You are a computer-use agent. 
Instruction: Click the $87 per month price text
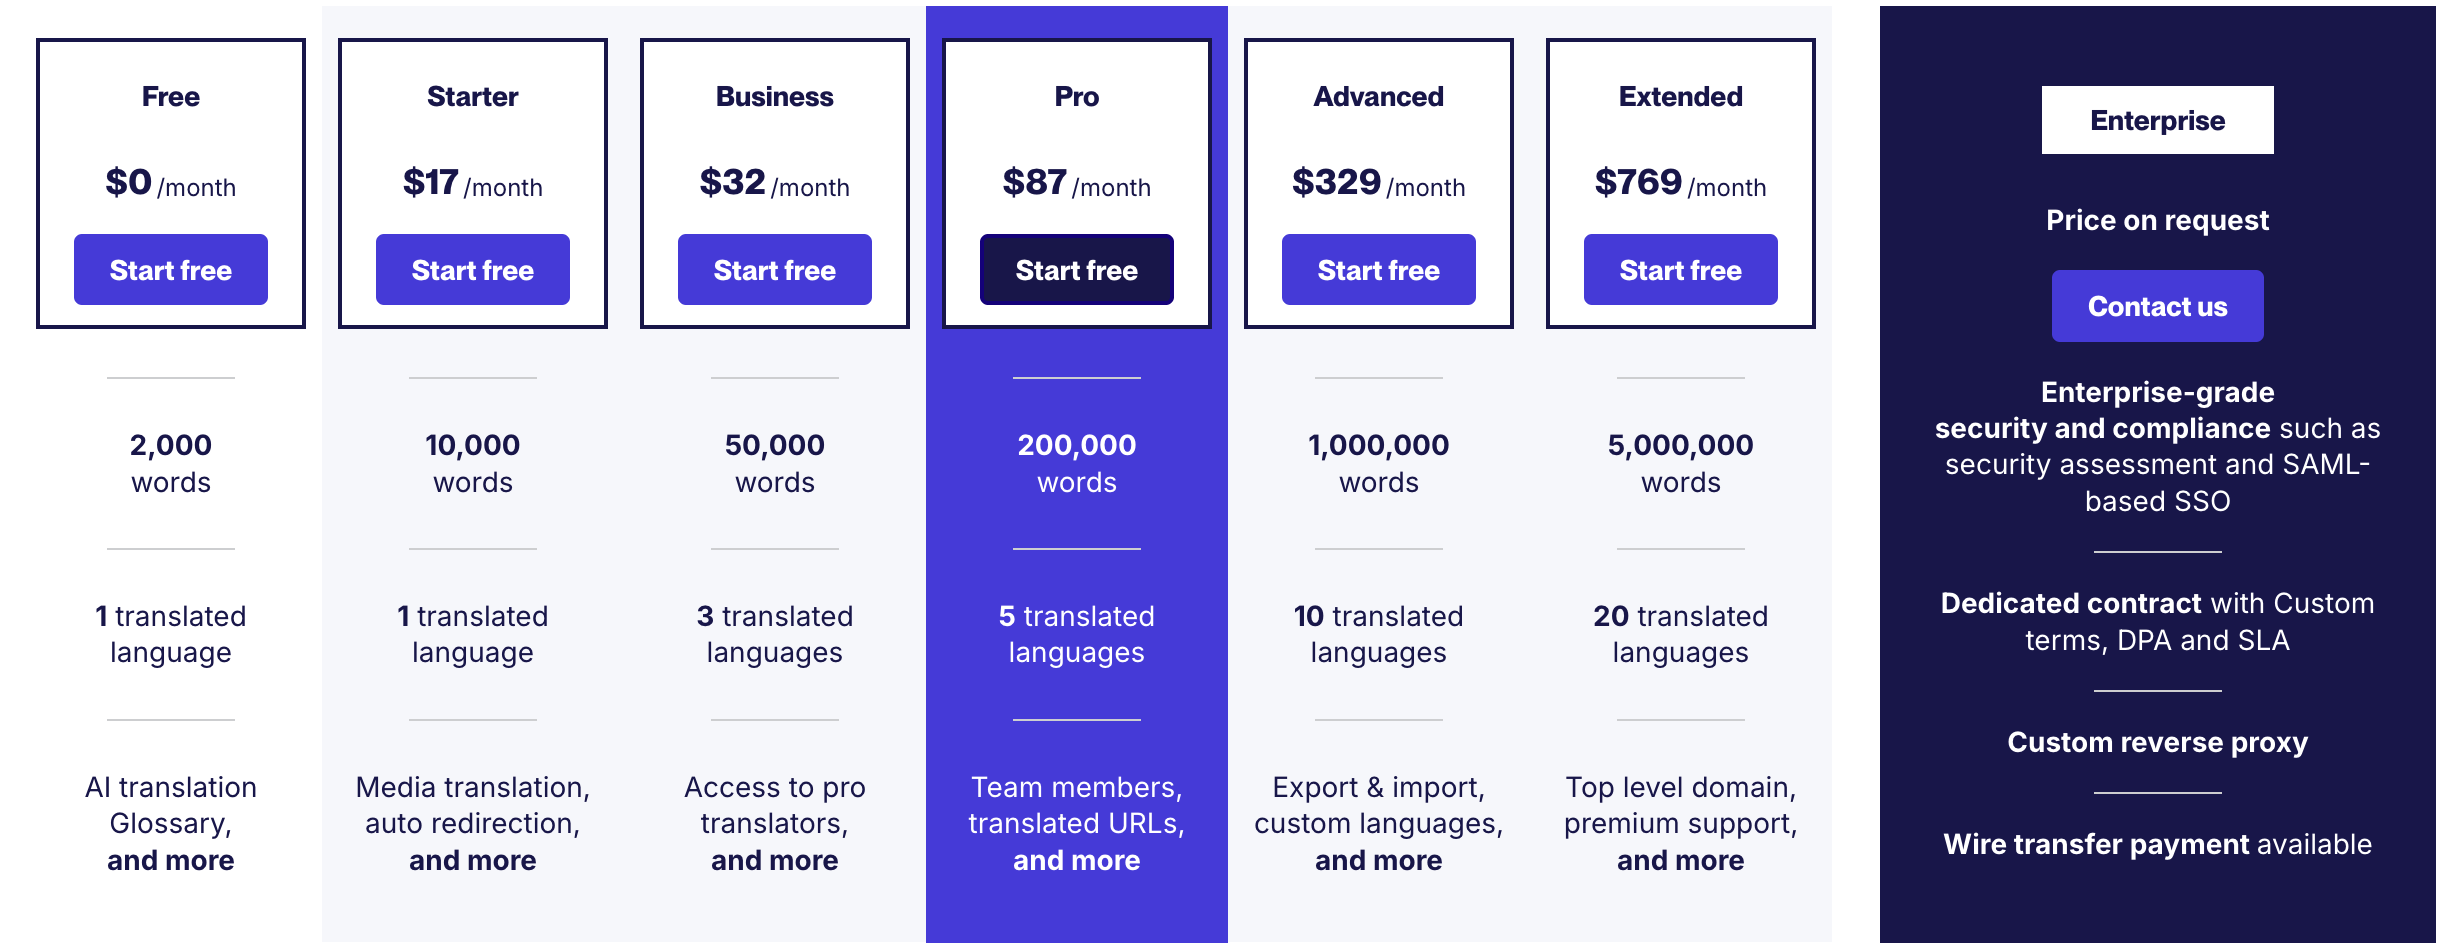[x=1077, y=183]
